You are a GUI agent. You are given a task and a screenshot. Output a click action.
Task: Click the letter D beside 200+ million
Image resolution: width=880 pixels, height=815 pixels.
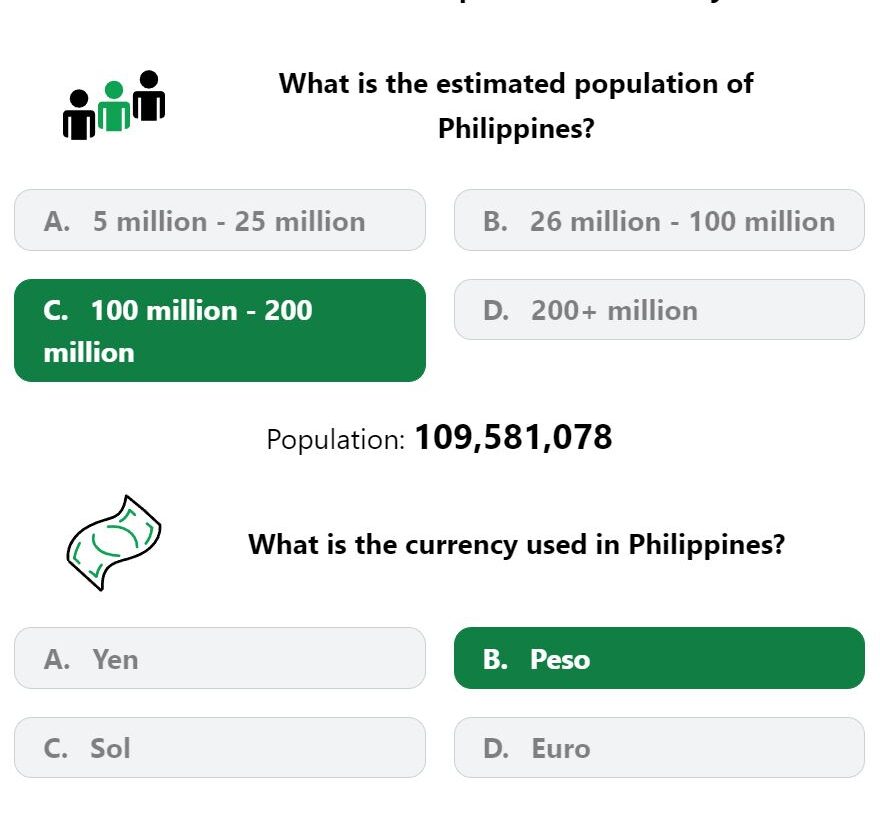(496, 310)
